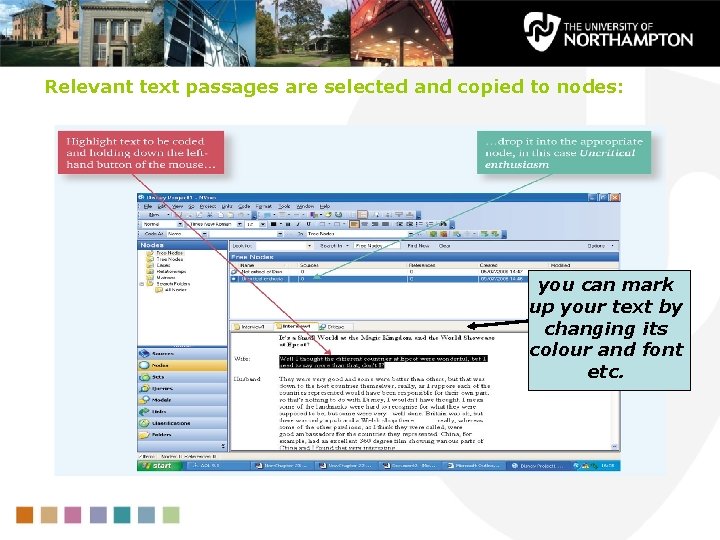Open the Window menu
The height and width of the screenshot is (540, 720).
(305, 206)
